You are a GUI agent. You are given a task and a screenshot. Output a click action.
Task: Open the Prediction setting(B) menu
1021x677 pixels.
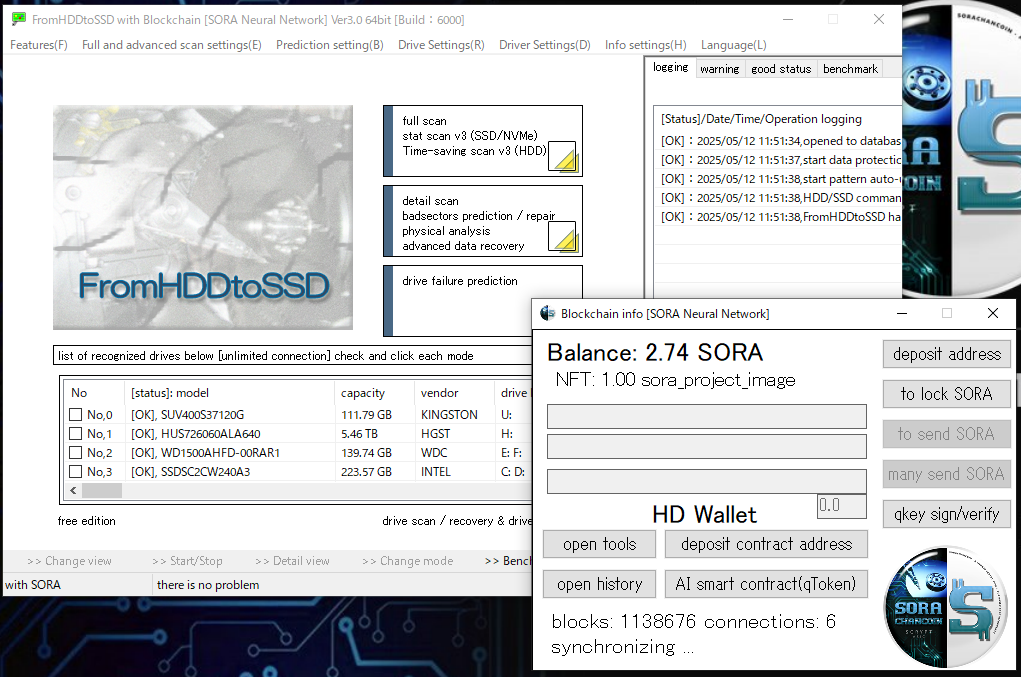(x=329, y=45)
